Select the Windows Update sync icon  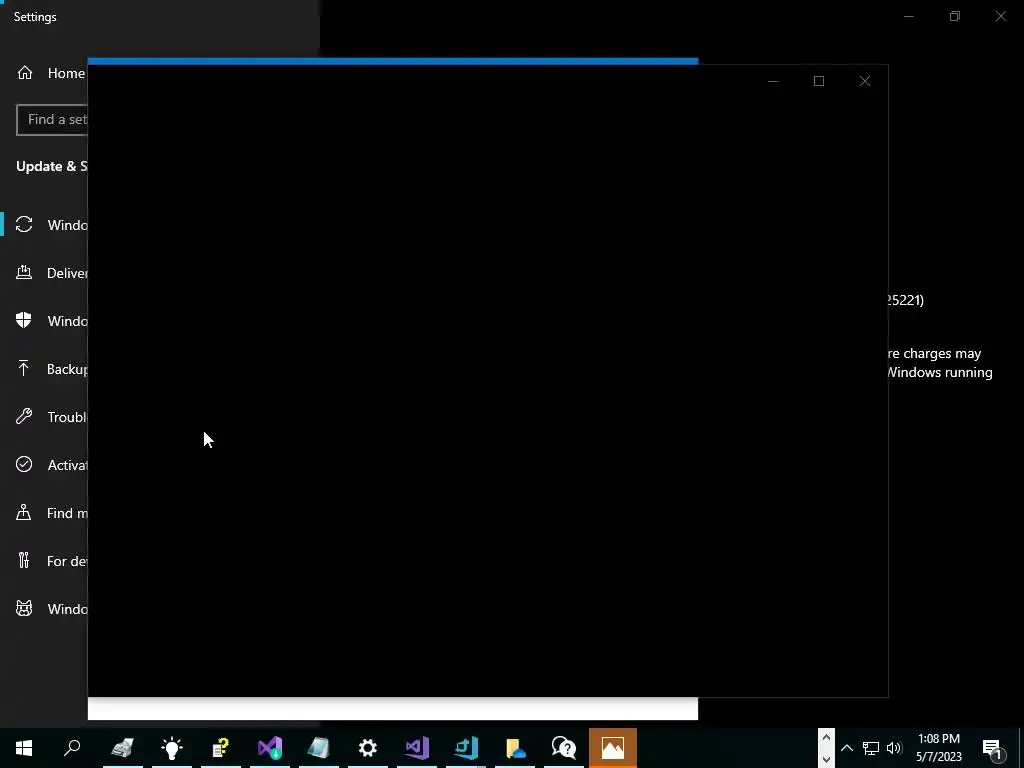[x=24, y=225]
